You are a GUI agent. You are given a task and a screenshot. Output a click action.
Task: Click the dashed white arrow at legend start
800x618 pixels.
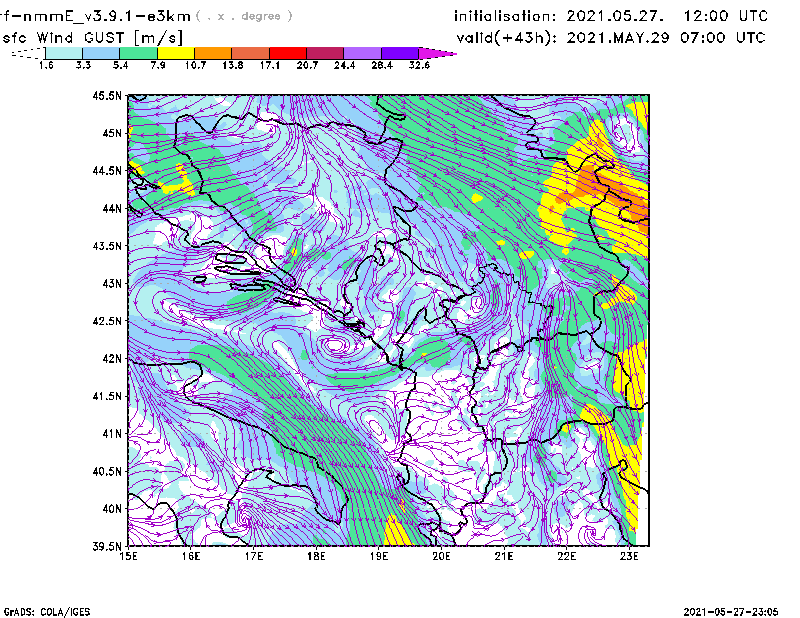28,53
